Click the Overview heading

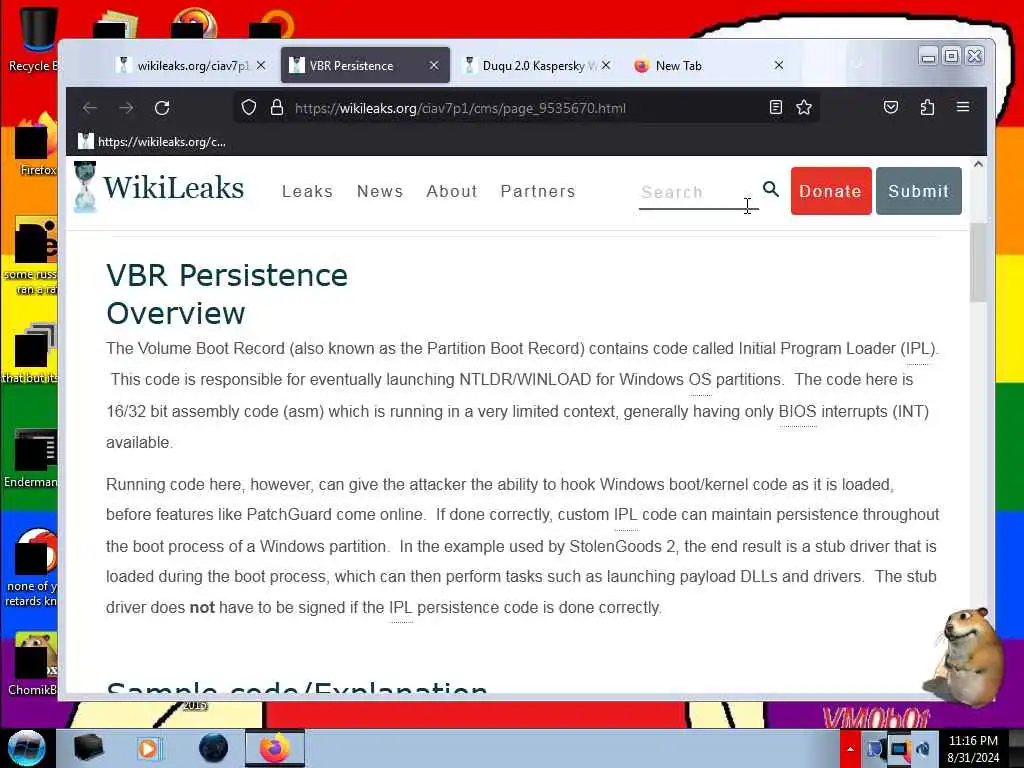(x=176, y=313)
